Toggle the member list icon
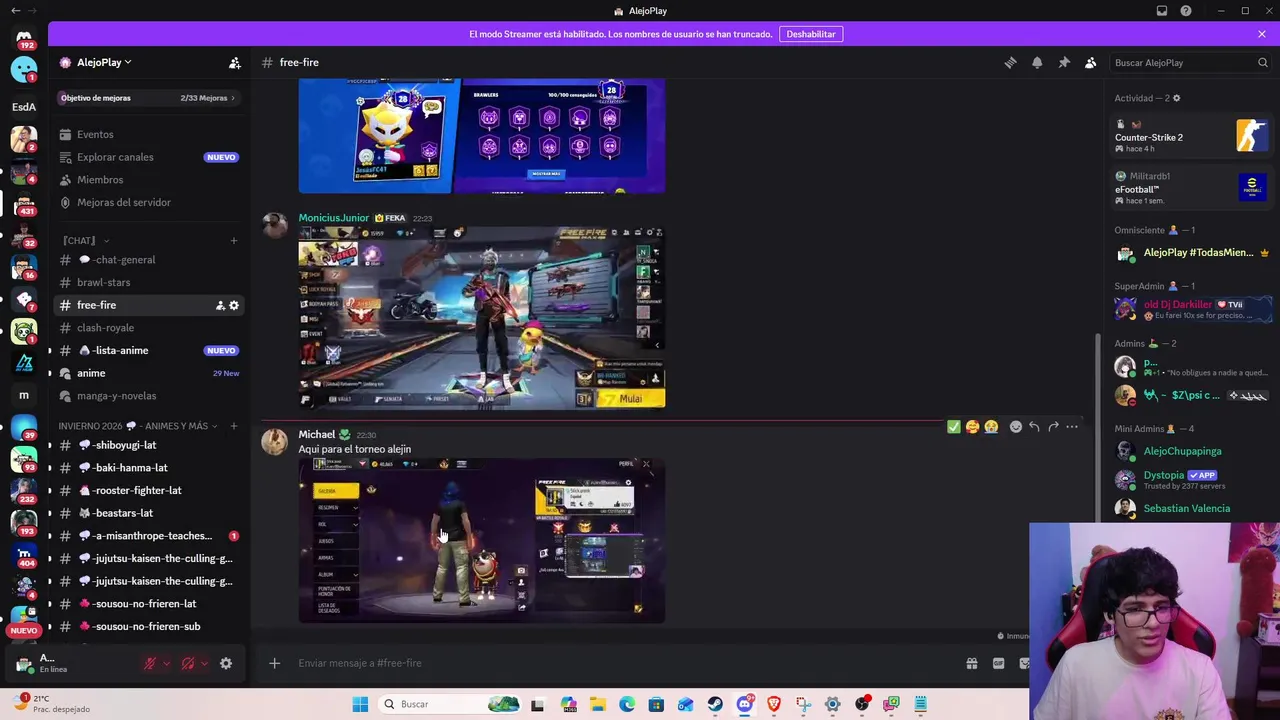Viewport: 1280px width, 720px height. 1091,62
